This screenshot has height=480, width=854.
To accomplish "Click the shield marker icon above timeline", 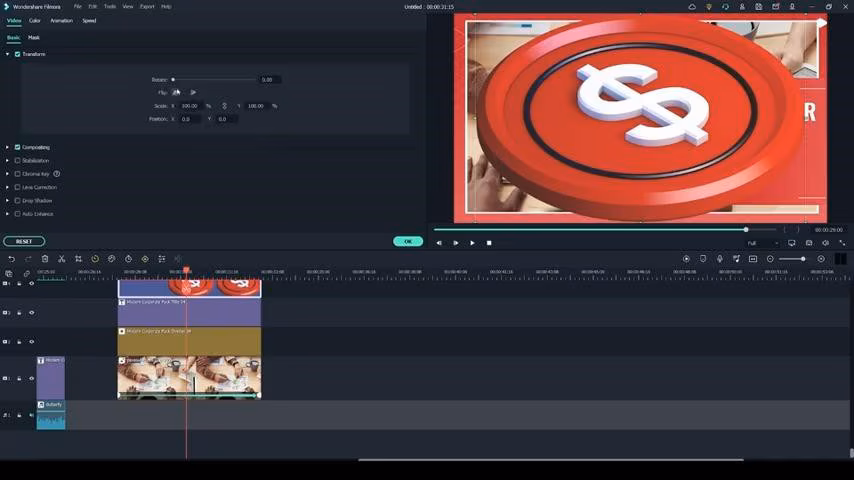I will [703, 259].
